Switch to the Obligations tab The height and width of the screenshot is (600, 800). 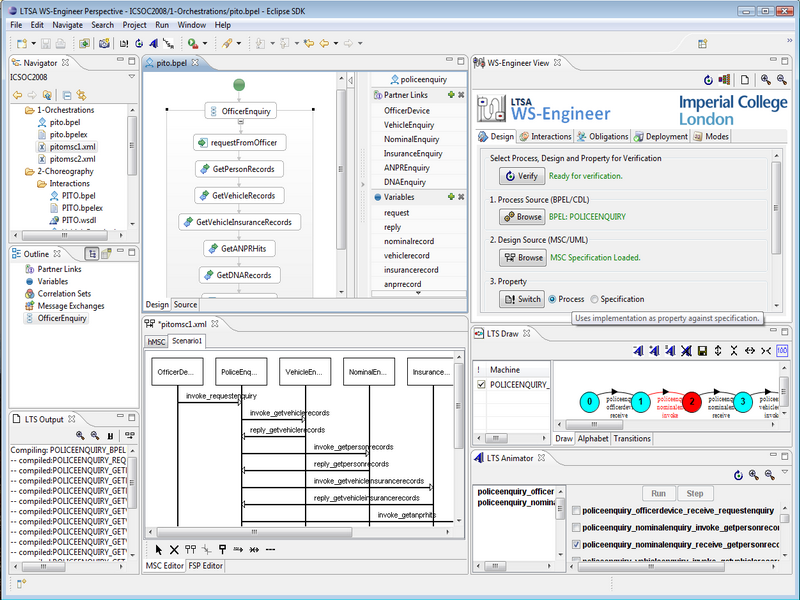603,137
